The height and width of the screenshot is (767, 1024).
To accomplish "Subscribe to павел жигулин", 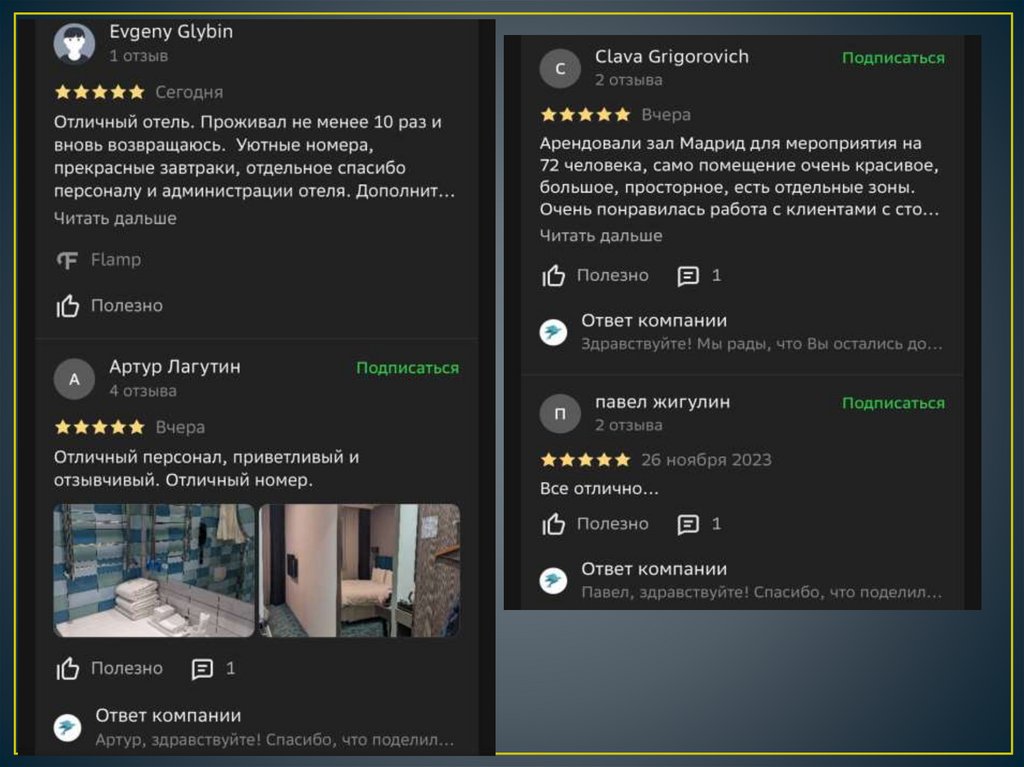I will (x=892, y=403).
